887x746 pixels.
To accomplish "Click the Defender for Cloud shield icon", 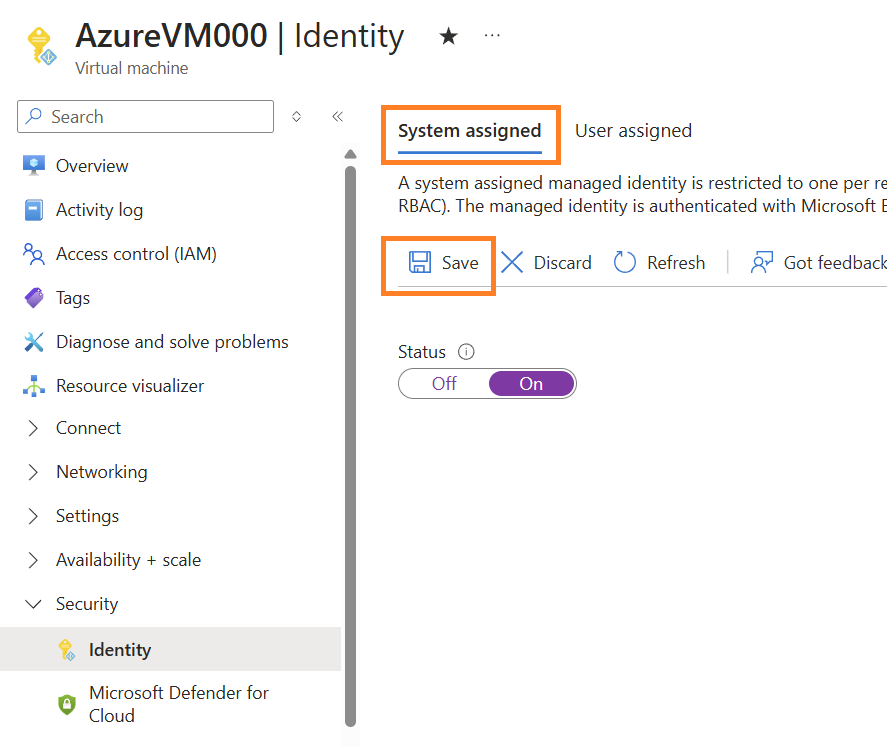I will [x=67, y=704].
